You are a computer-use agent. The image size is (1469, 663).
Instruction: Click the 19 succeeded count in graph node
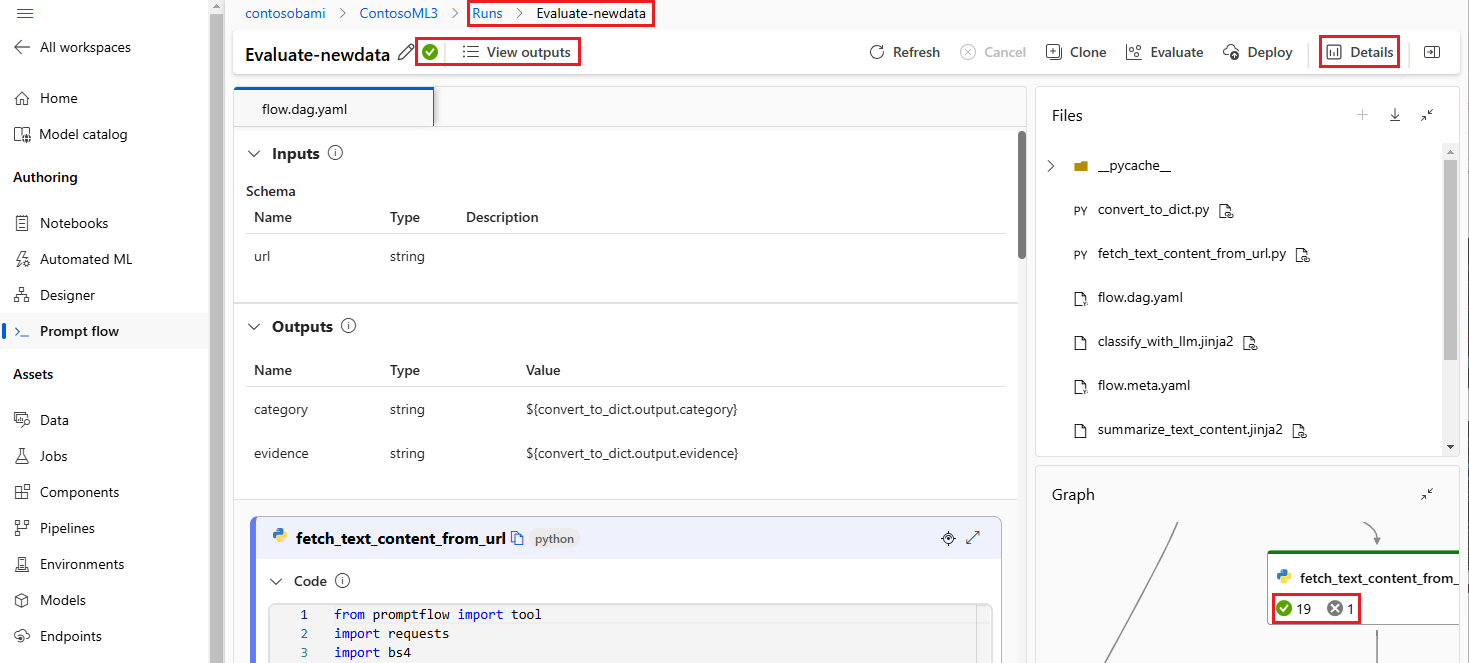(1293, 608)
